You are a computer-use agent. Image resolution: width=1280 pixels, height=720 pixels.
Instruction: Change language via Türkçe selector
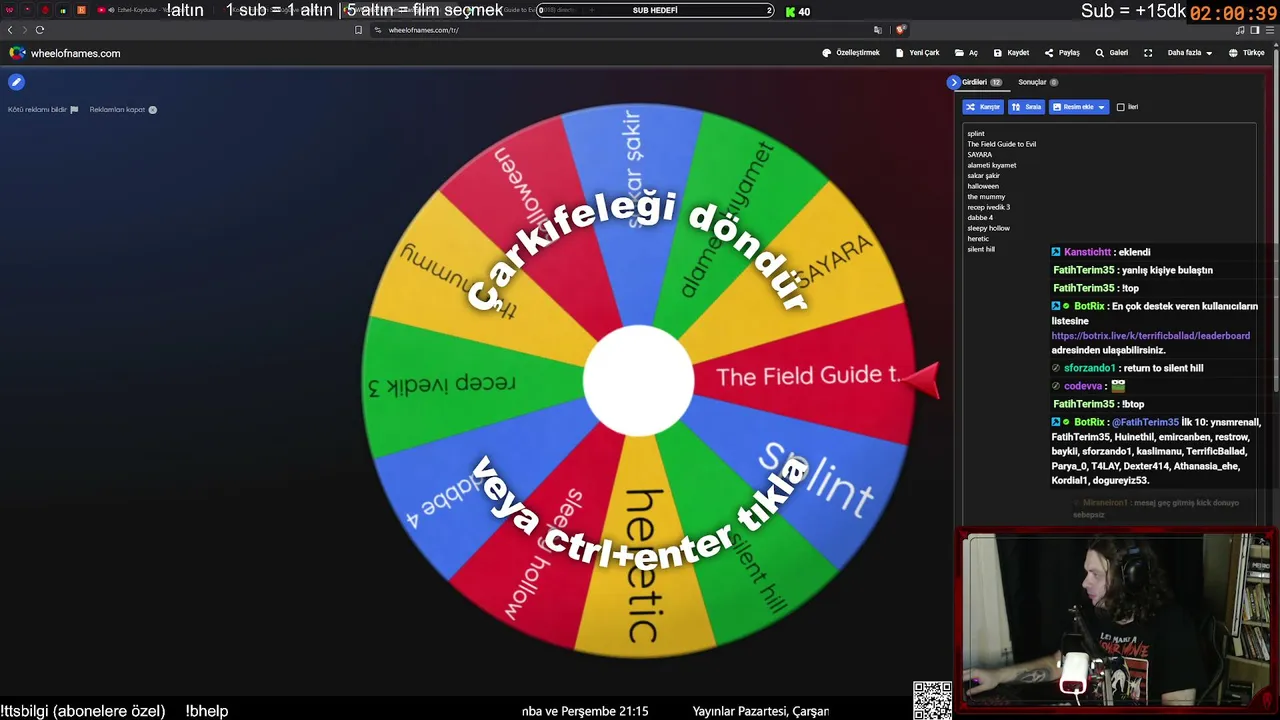point(1247,53)
